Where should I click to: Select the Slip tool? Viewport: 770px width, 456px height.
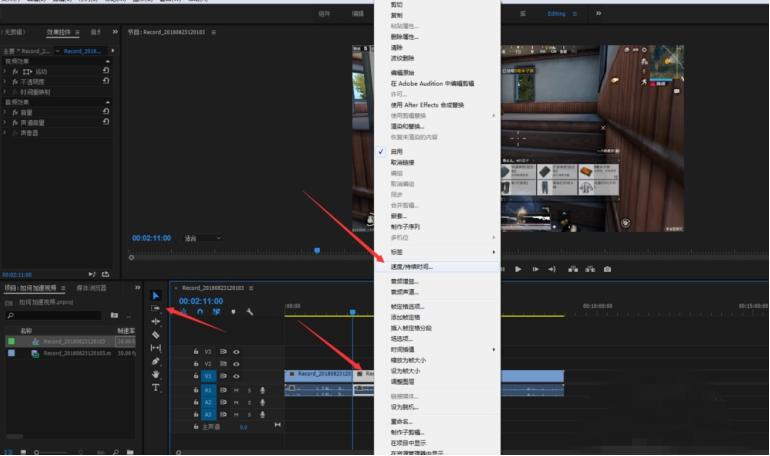click(156, 348)
